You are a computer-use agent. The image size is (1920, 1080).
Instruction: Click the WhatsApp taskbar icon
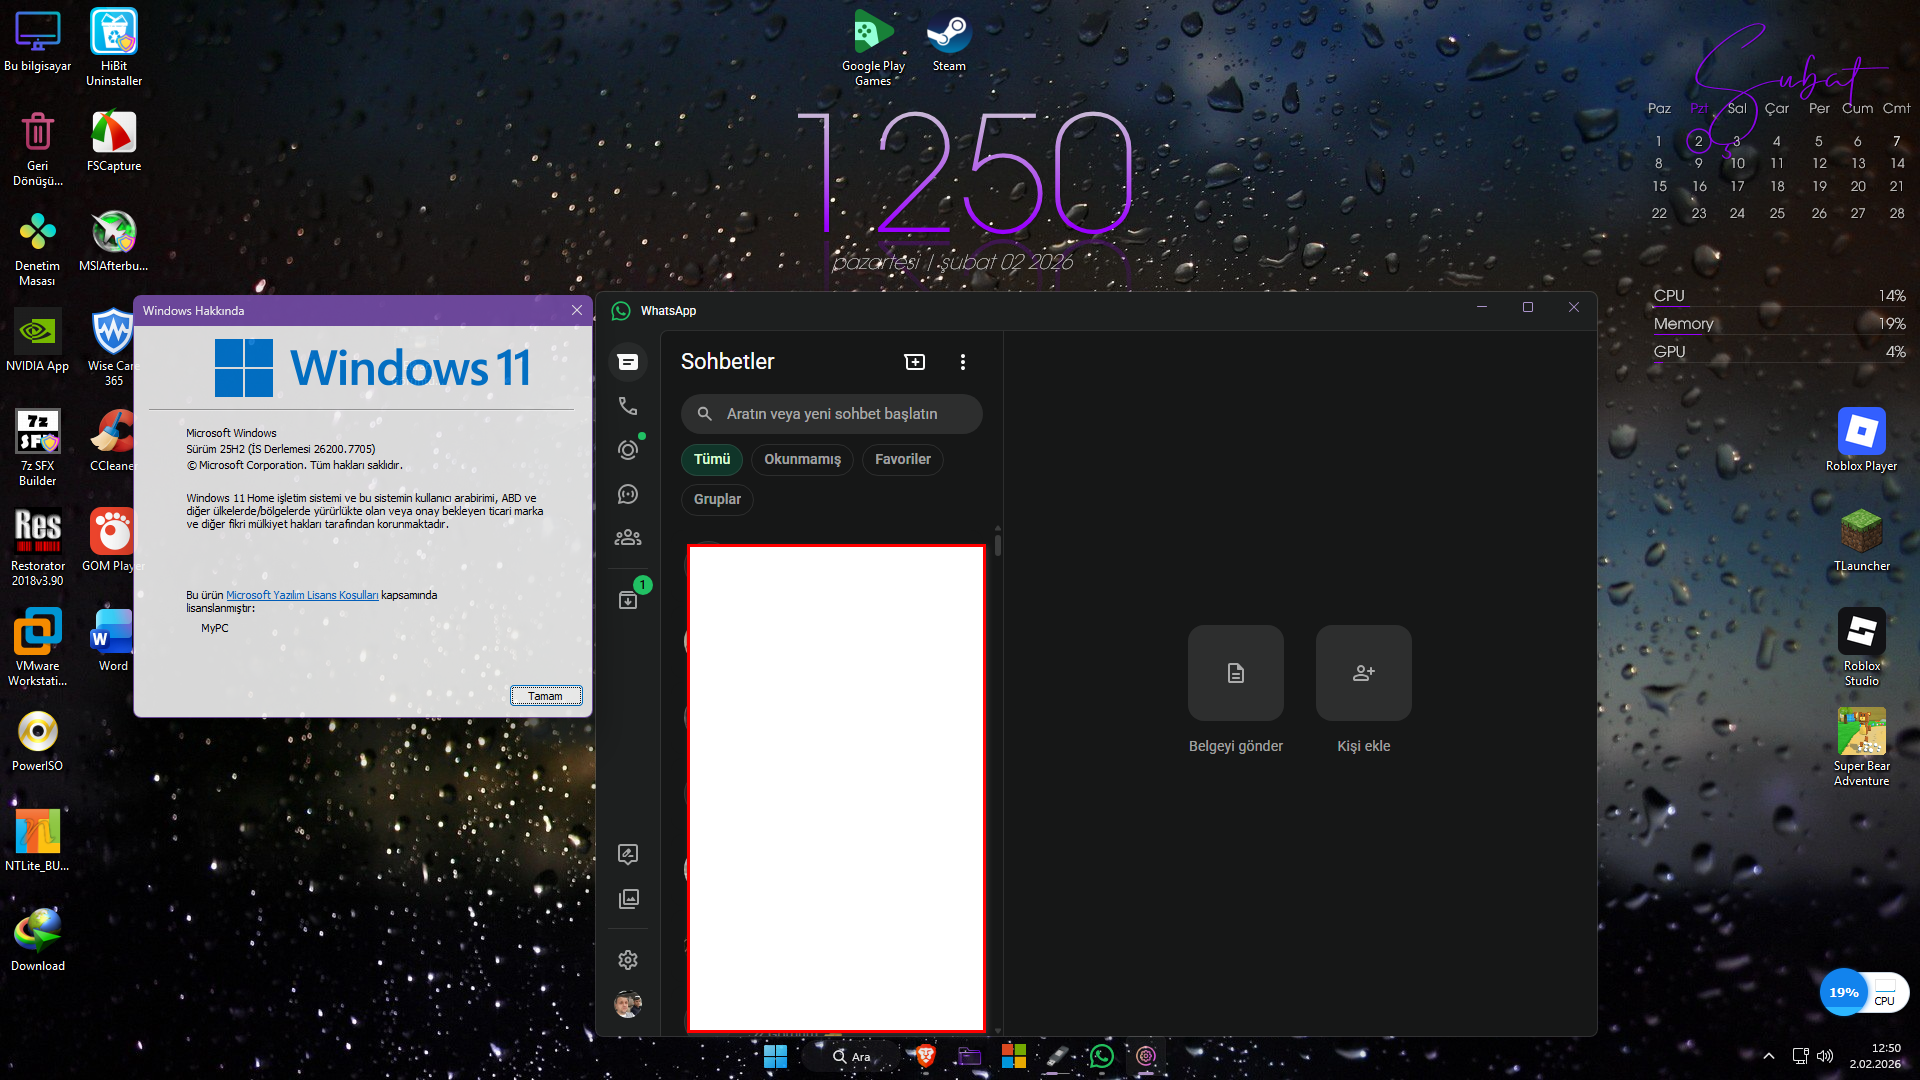[x=1102, y=1056]
